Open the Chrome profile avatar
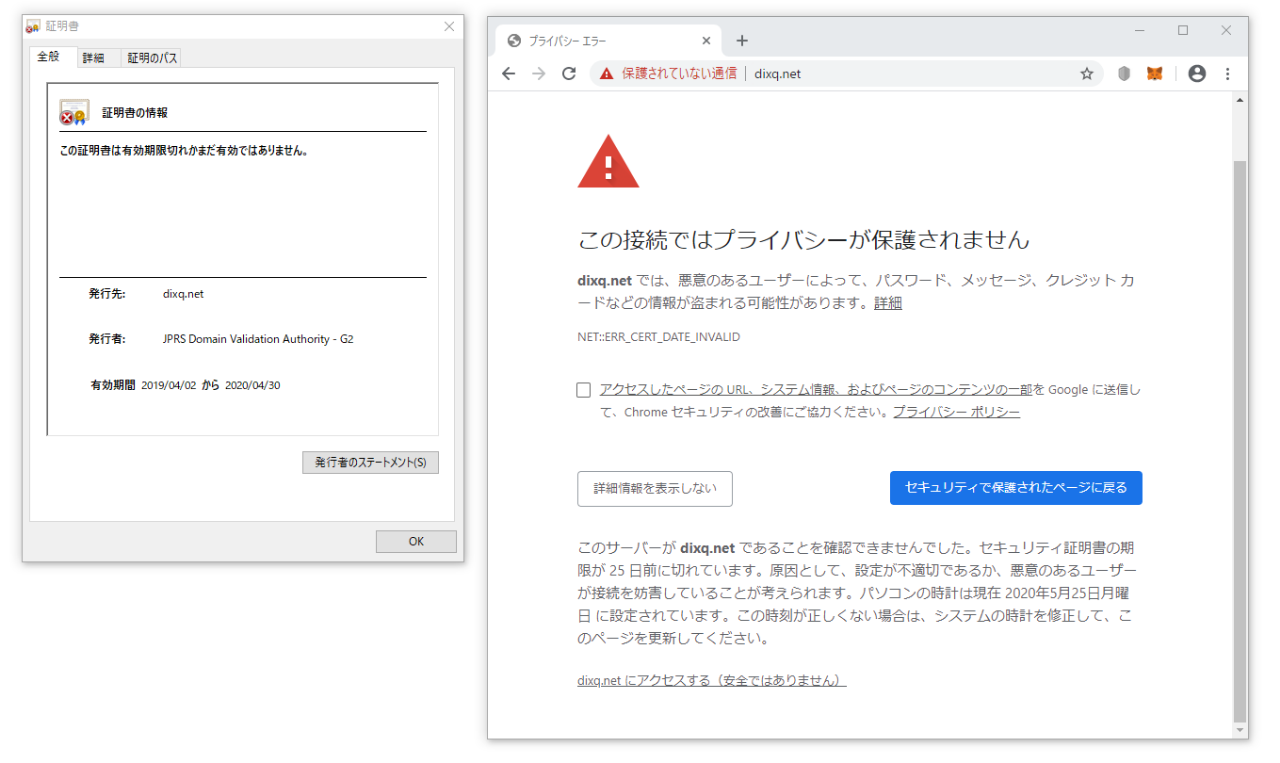 click(1196, 74)
